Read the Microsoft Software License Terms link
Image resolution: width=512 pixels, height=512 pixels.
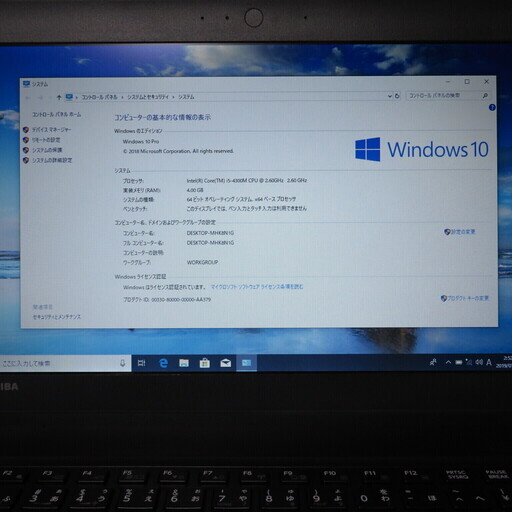pyautogui.click(x=257, y=287)
